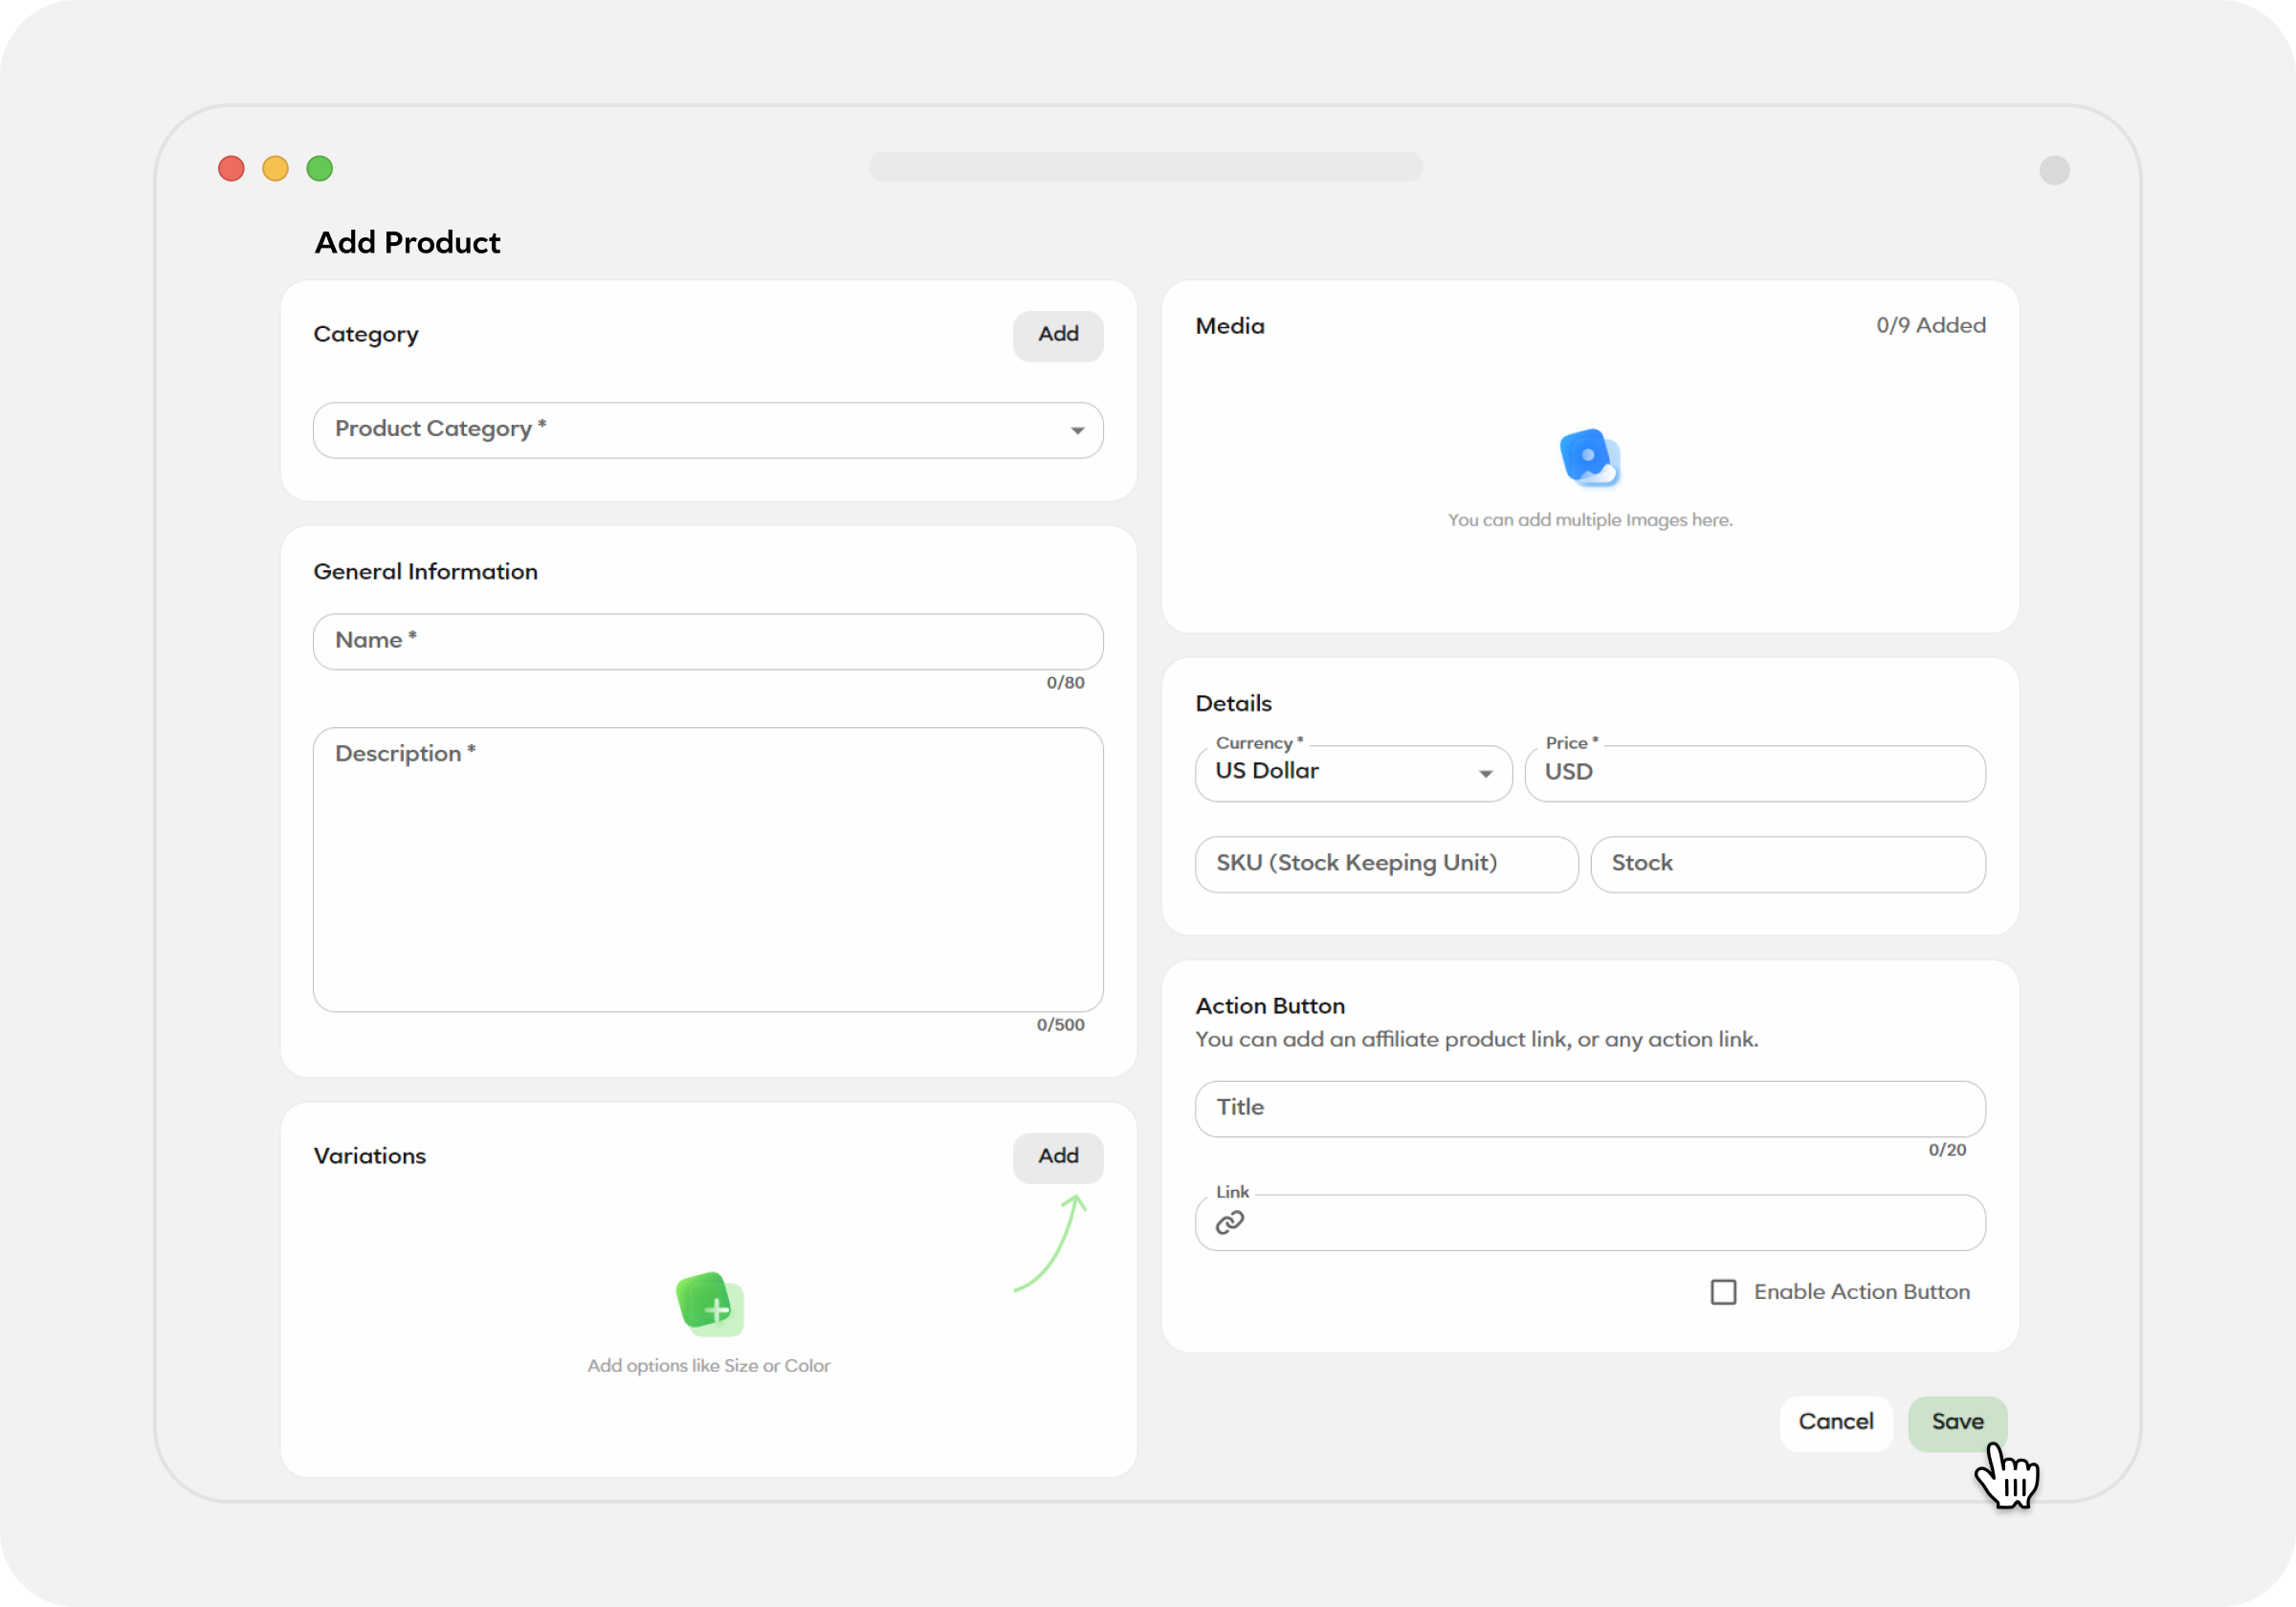
Task: Click the yellow minimize button on window
Action: click(x=274, y=167)
